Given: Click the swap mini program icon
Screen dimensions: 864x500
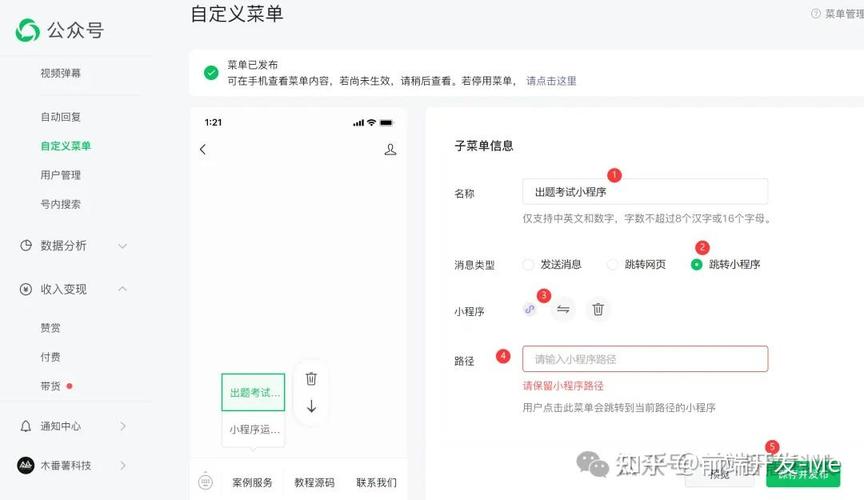Looking at the screenshot, I should click(x=563, y=309).
